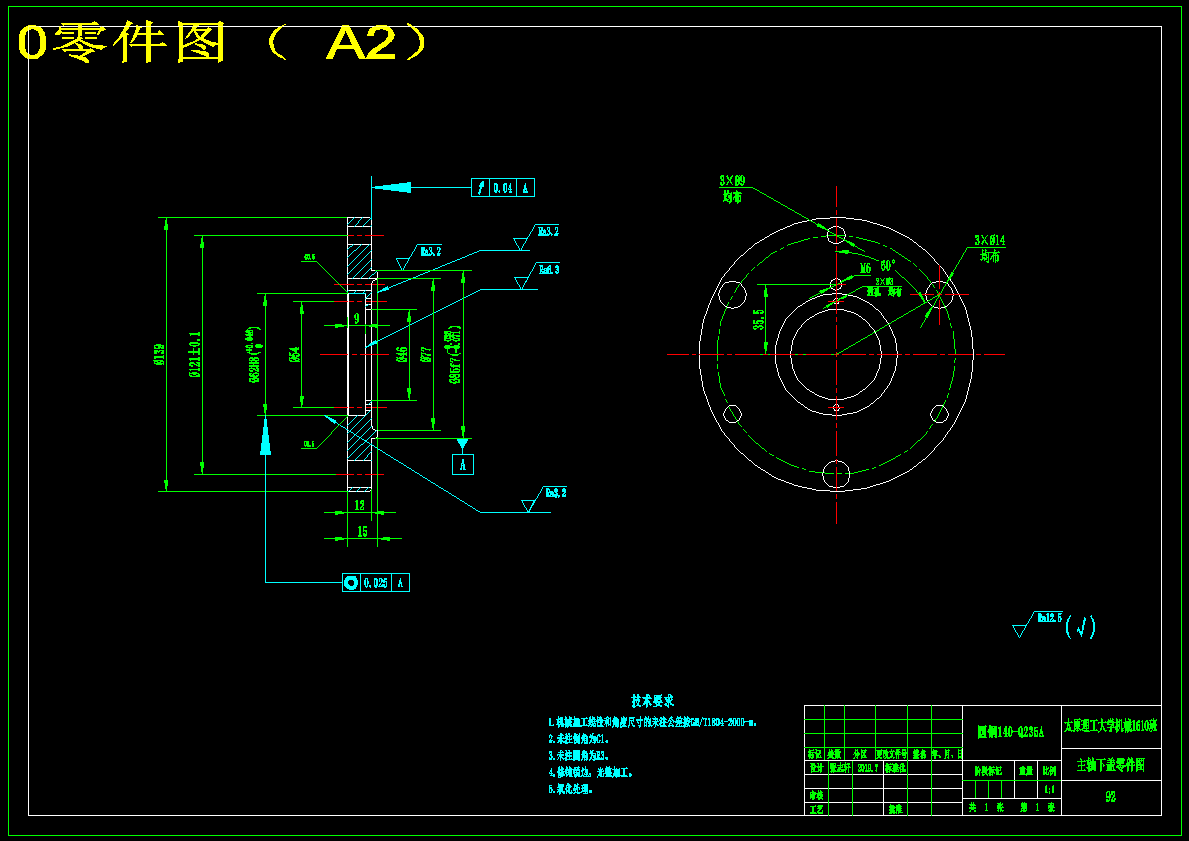The width and height of the screenshot is (1189, 841).
Task: Select the "3×Ø9 均布" hole callout
Action: click(x=733, y=189)
